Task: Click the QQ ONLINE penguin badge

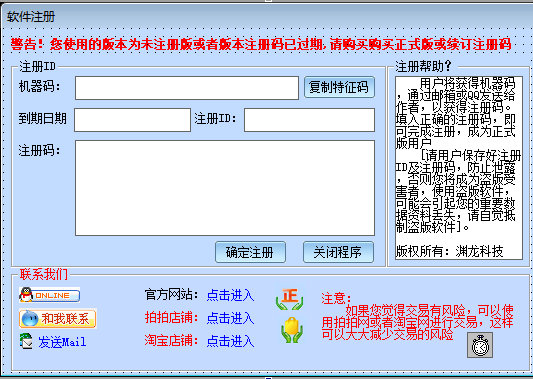Action: (50, 295)
